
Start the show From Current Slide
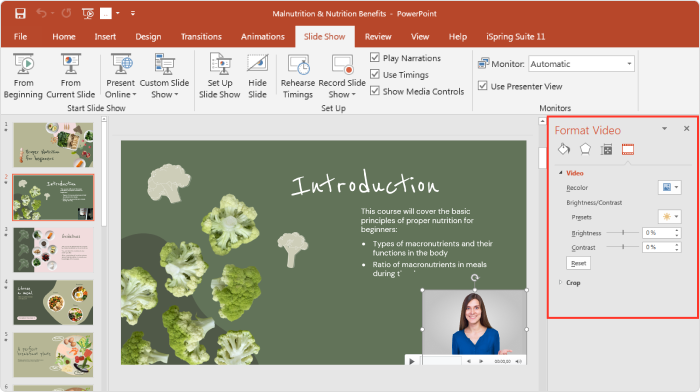tap(71, 76)
